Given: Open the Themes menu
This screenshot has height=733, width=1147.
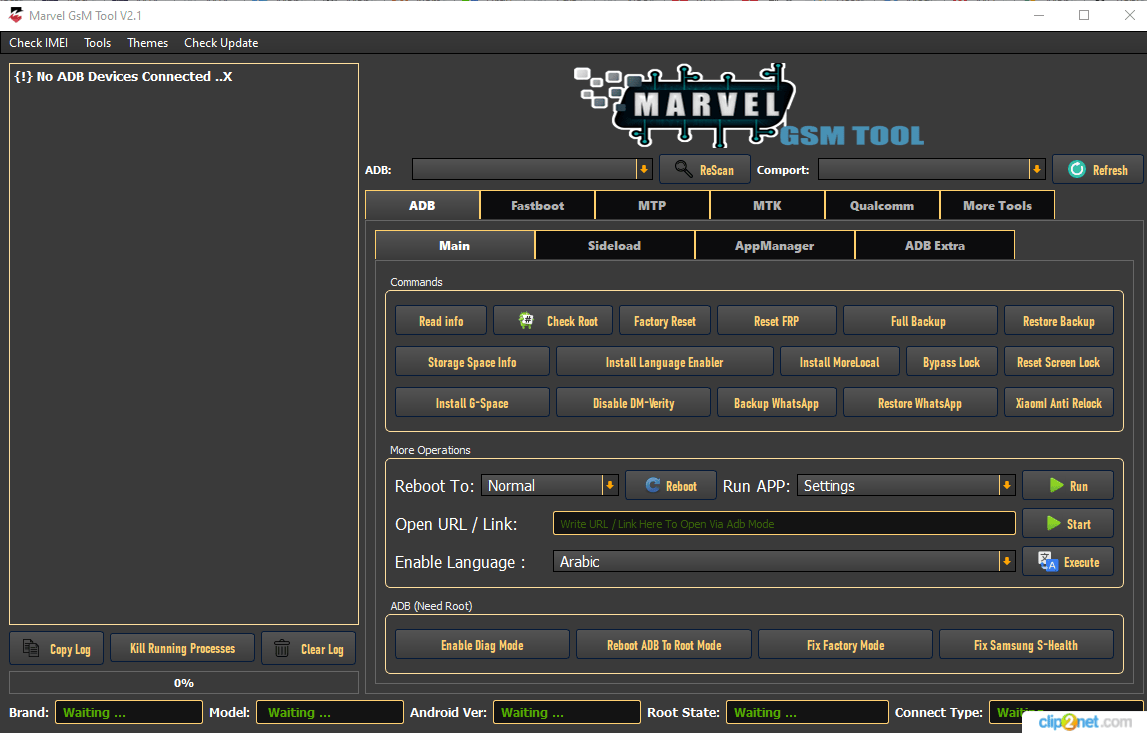Looking at the screenshot, I should pyautogui.click(x=147, y=42).
